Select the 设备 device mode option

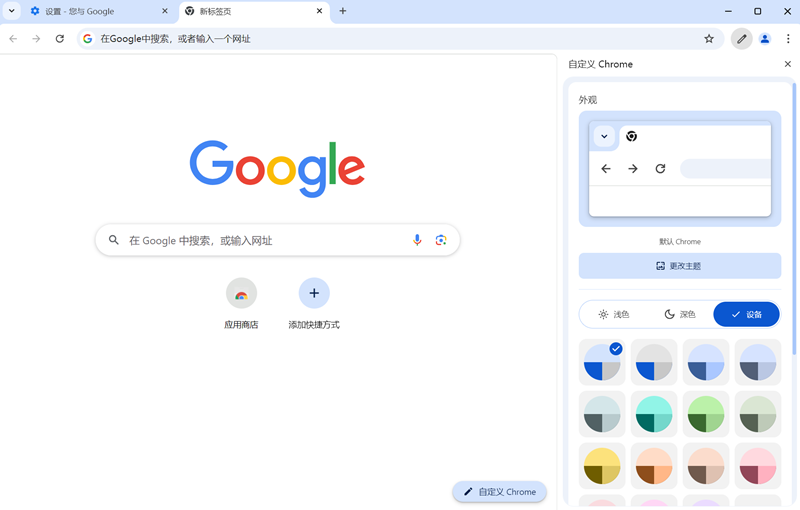point(746,314)
